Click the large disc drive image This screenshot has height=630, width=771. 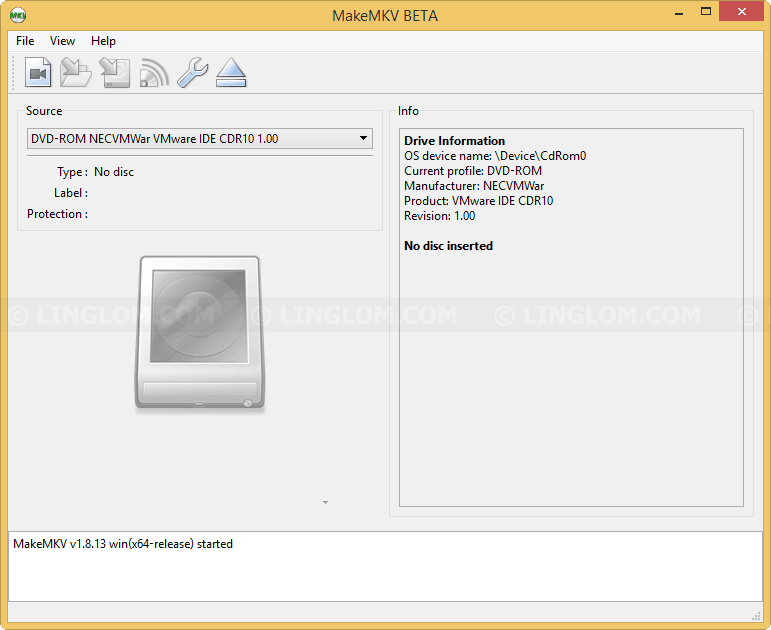[x=200, y=333]
